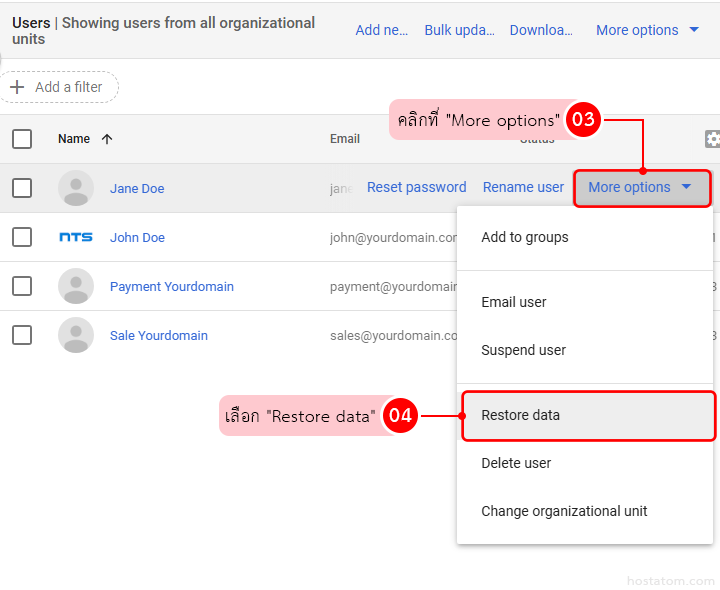Click Sale Yourdomain's avatar icon
The width and height of the screenshot is (720, 590).
coord(76,335)
